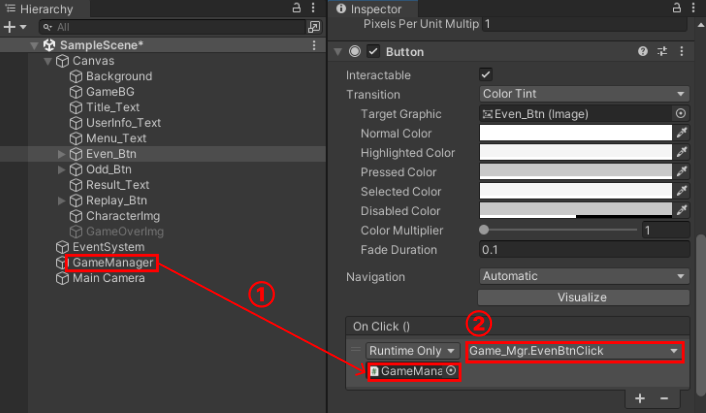Select the GameBG object
The width and height of the screenshot is (706, 413).
(110, 91)
